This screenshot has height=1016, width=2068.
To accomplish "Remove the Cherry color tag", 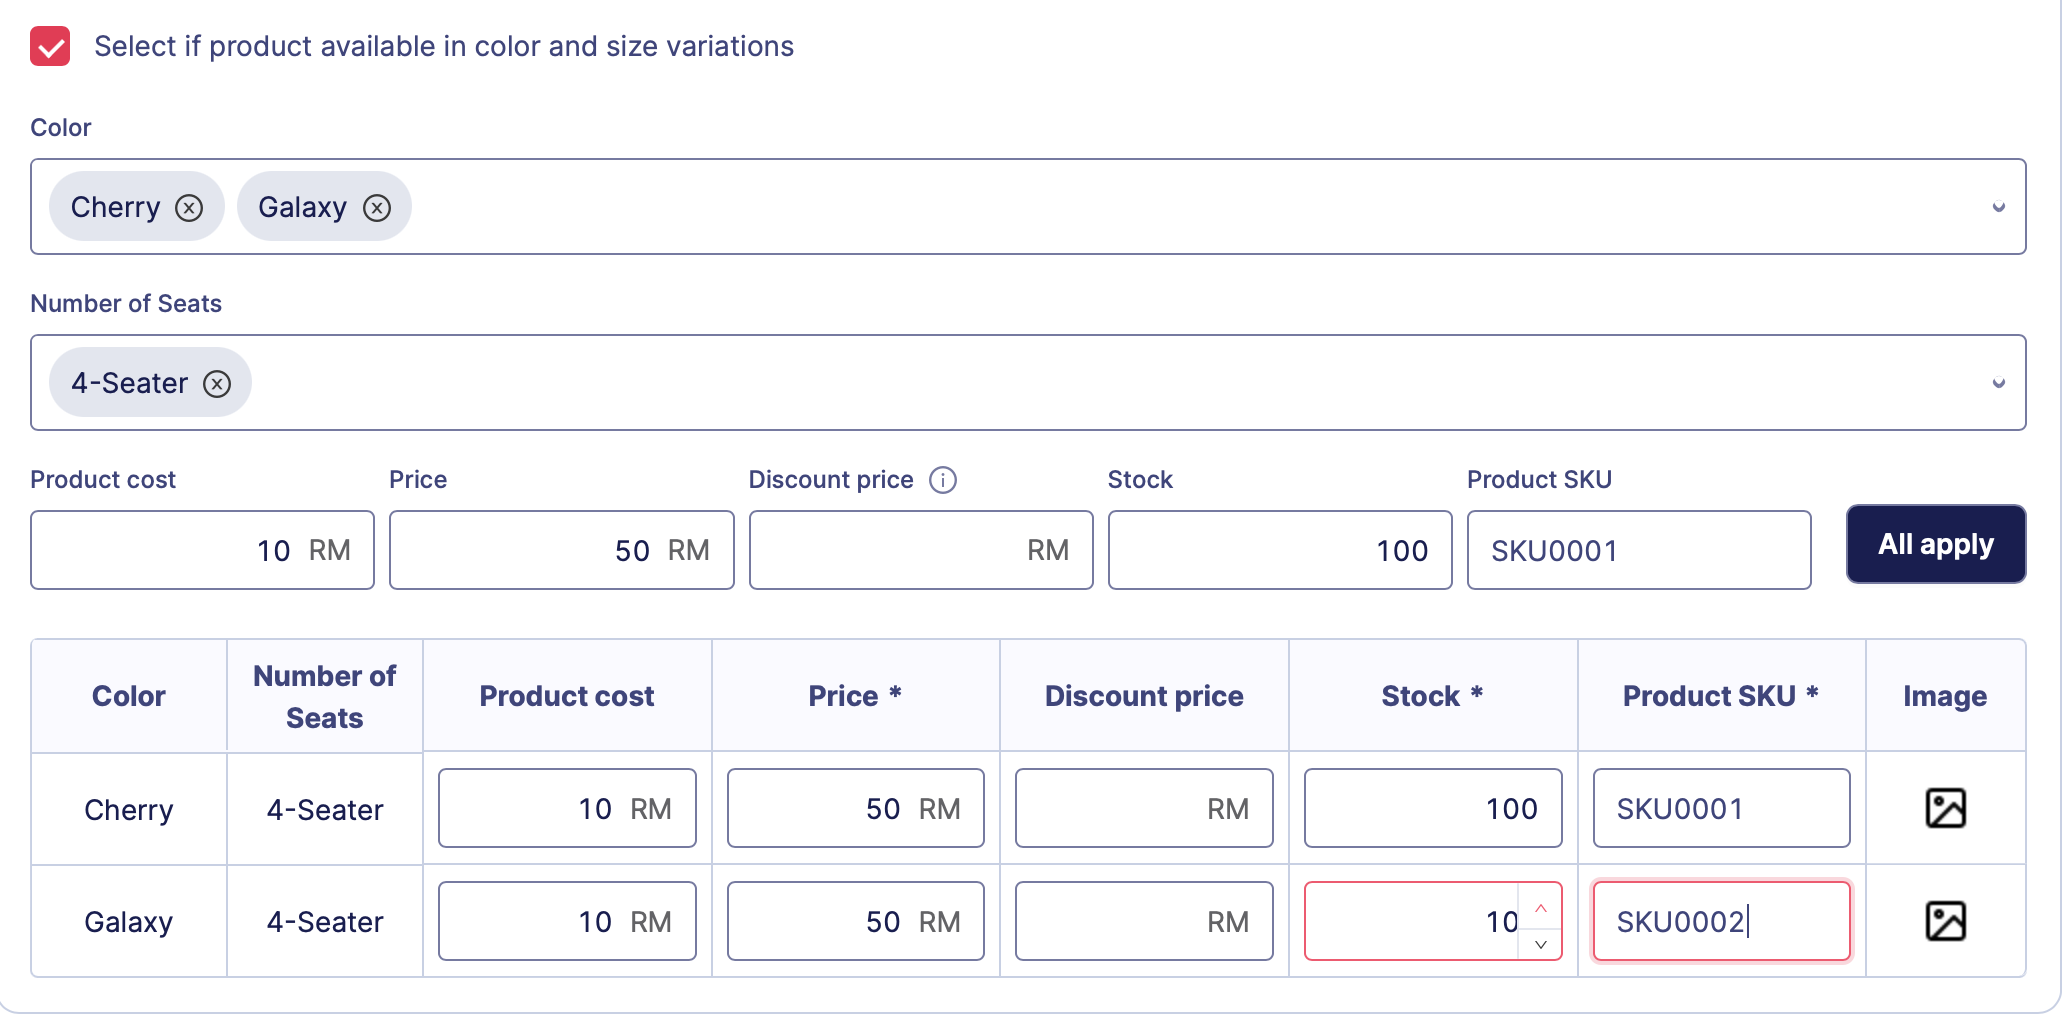I will (x=189, y=207).
